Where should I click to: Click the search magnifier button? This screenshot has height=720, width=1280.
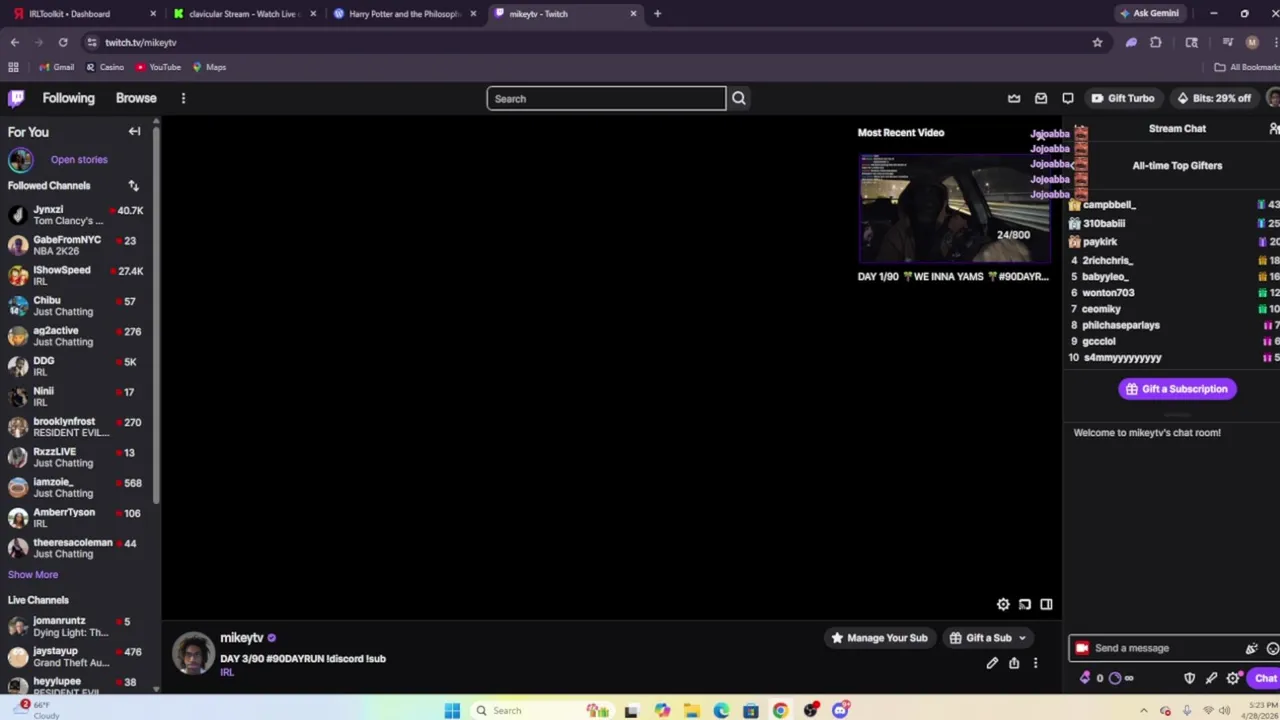tap(739, 98)
